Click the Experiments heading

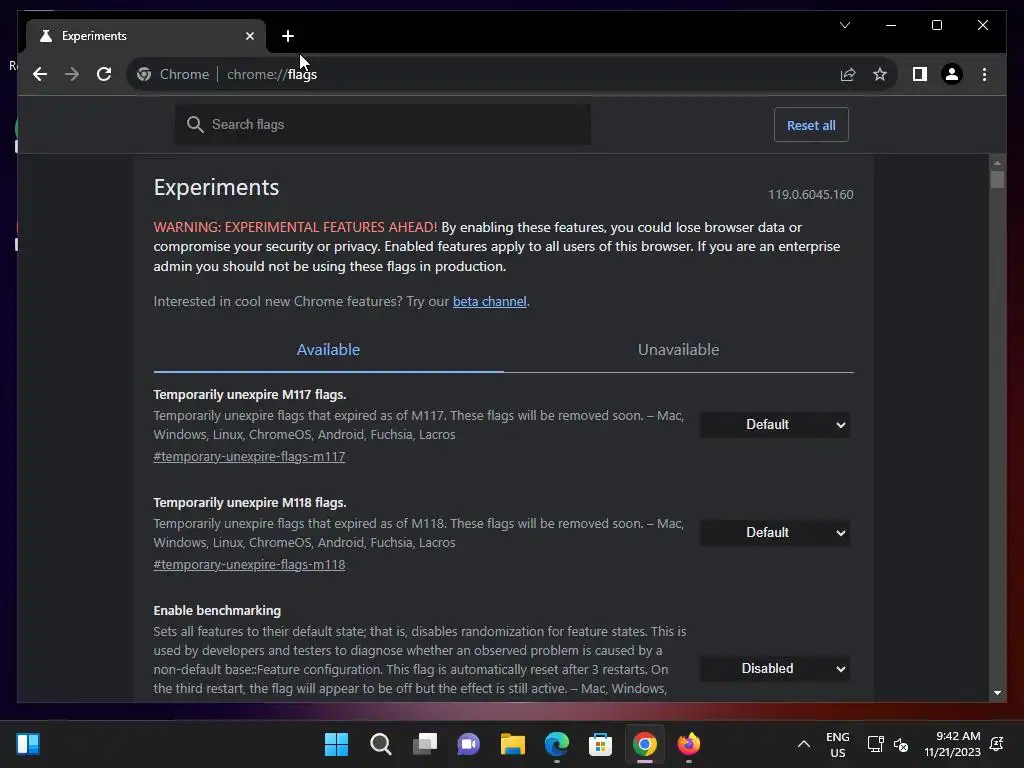click(216, 187)
